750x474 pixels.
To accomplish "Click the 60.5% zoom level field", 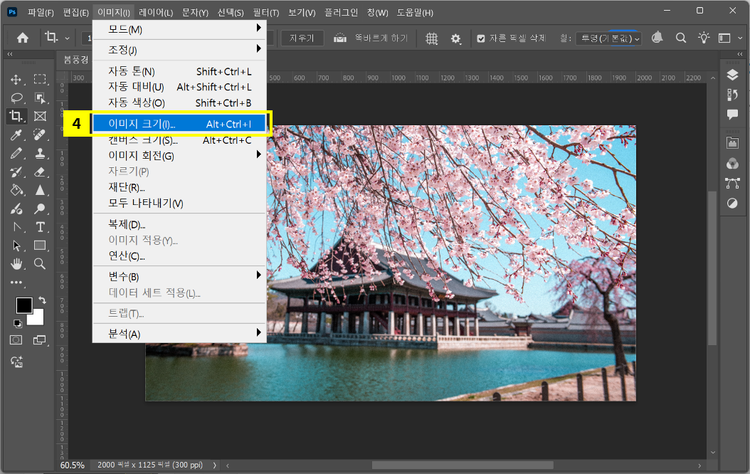I will coord(72,465).
